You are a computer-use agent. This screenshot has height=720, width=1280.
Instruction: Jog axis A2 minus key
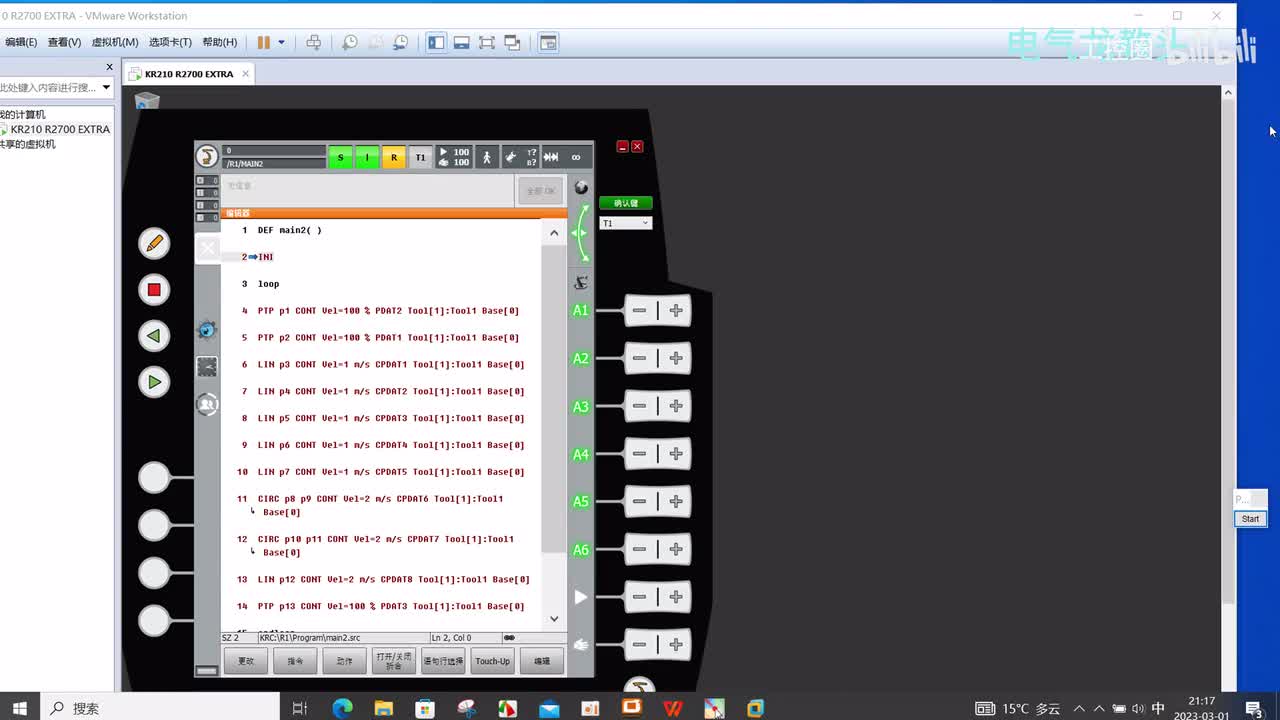[640, 358]
